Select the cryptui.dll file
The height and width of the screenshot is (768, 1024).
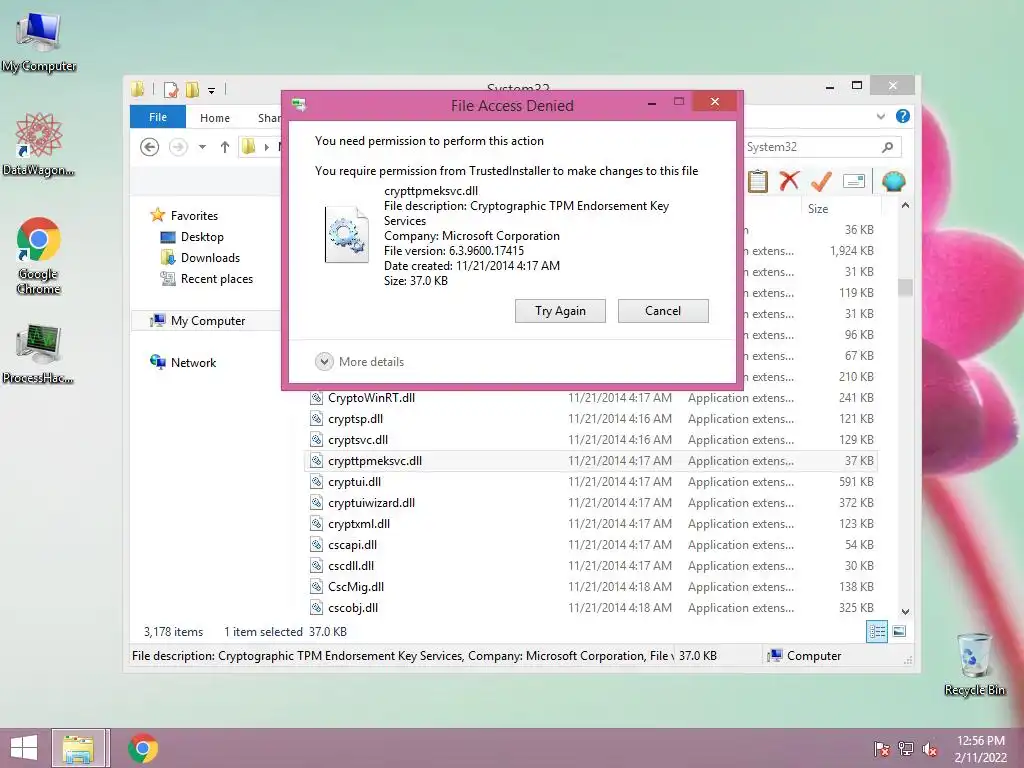[590, 481]
